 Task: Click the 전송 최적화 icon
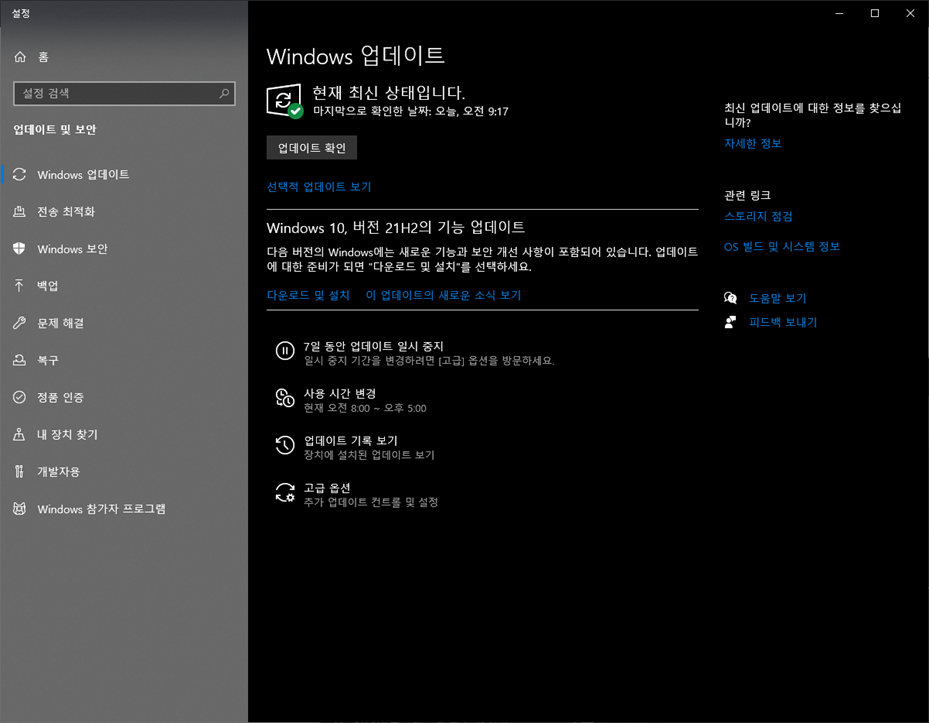20,212
